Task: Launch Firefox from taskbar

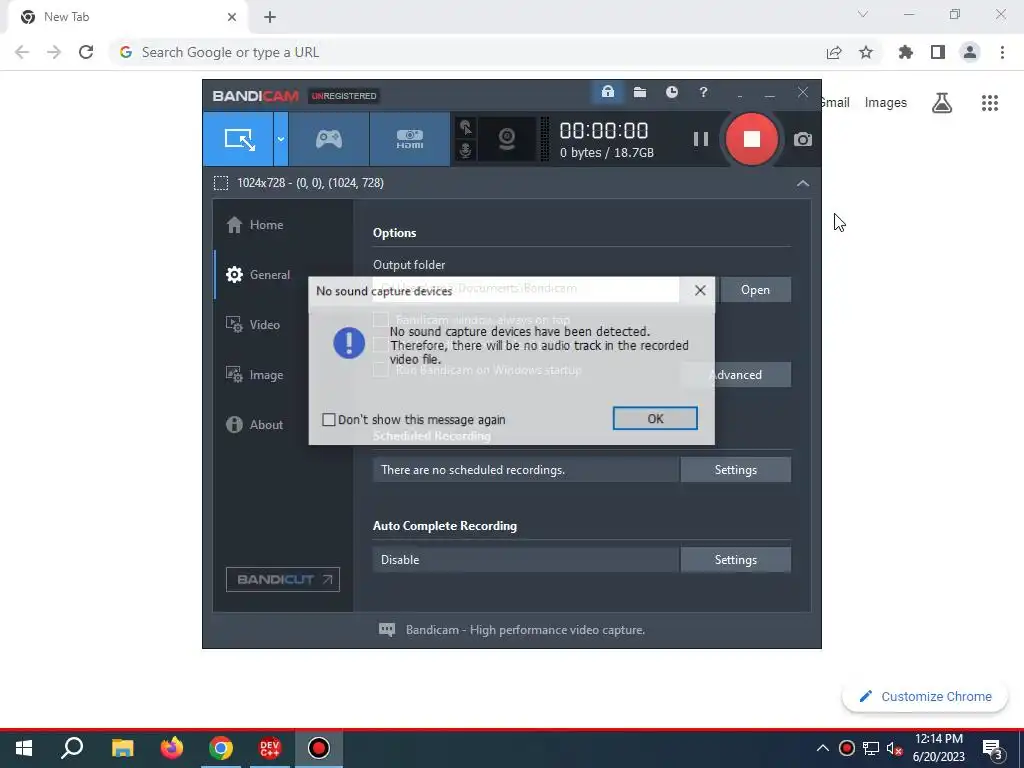Action: click(172, 748)
